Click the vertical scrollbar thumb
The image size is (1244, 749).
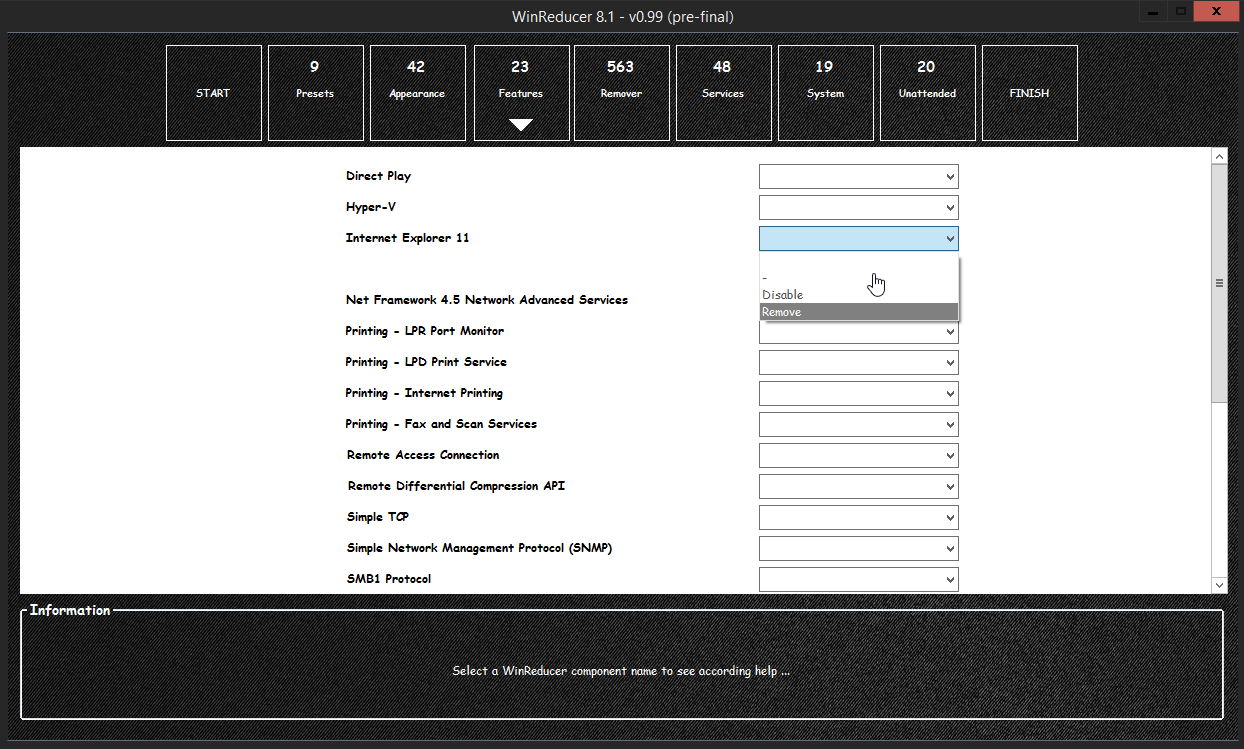coord(1219,283)
